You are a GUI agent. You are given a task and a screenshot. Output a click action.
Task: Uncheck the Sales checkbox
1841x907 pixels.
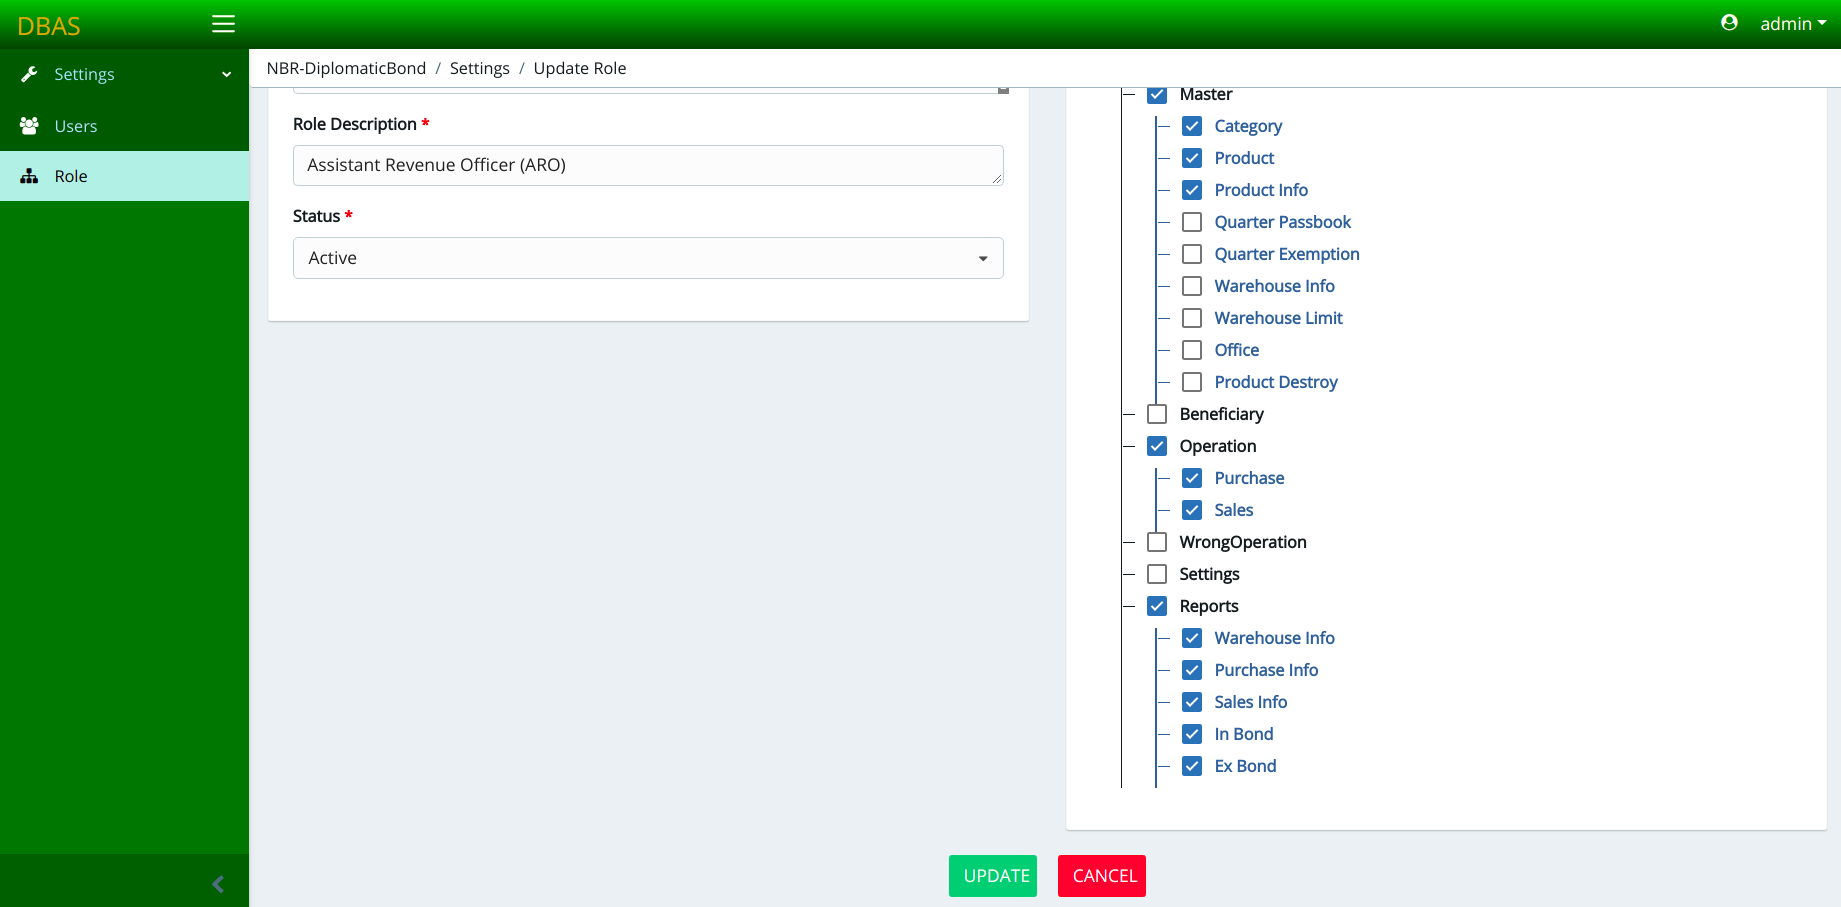pos(1192,510)
